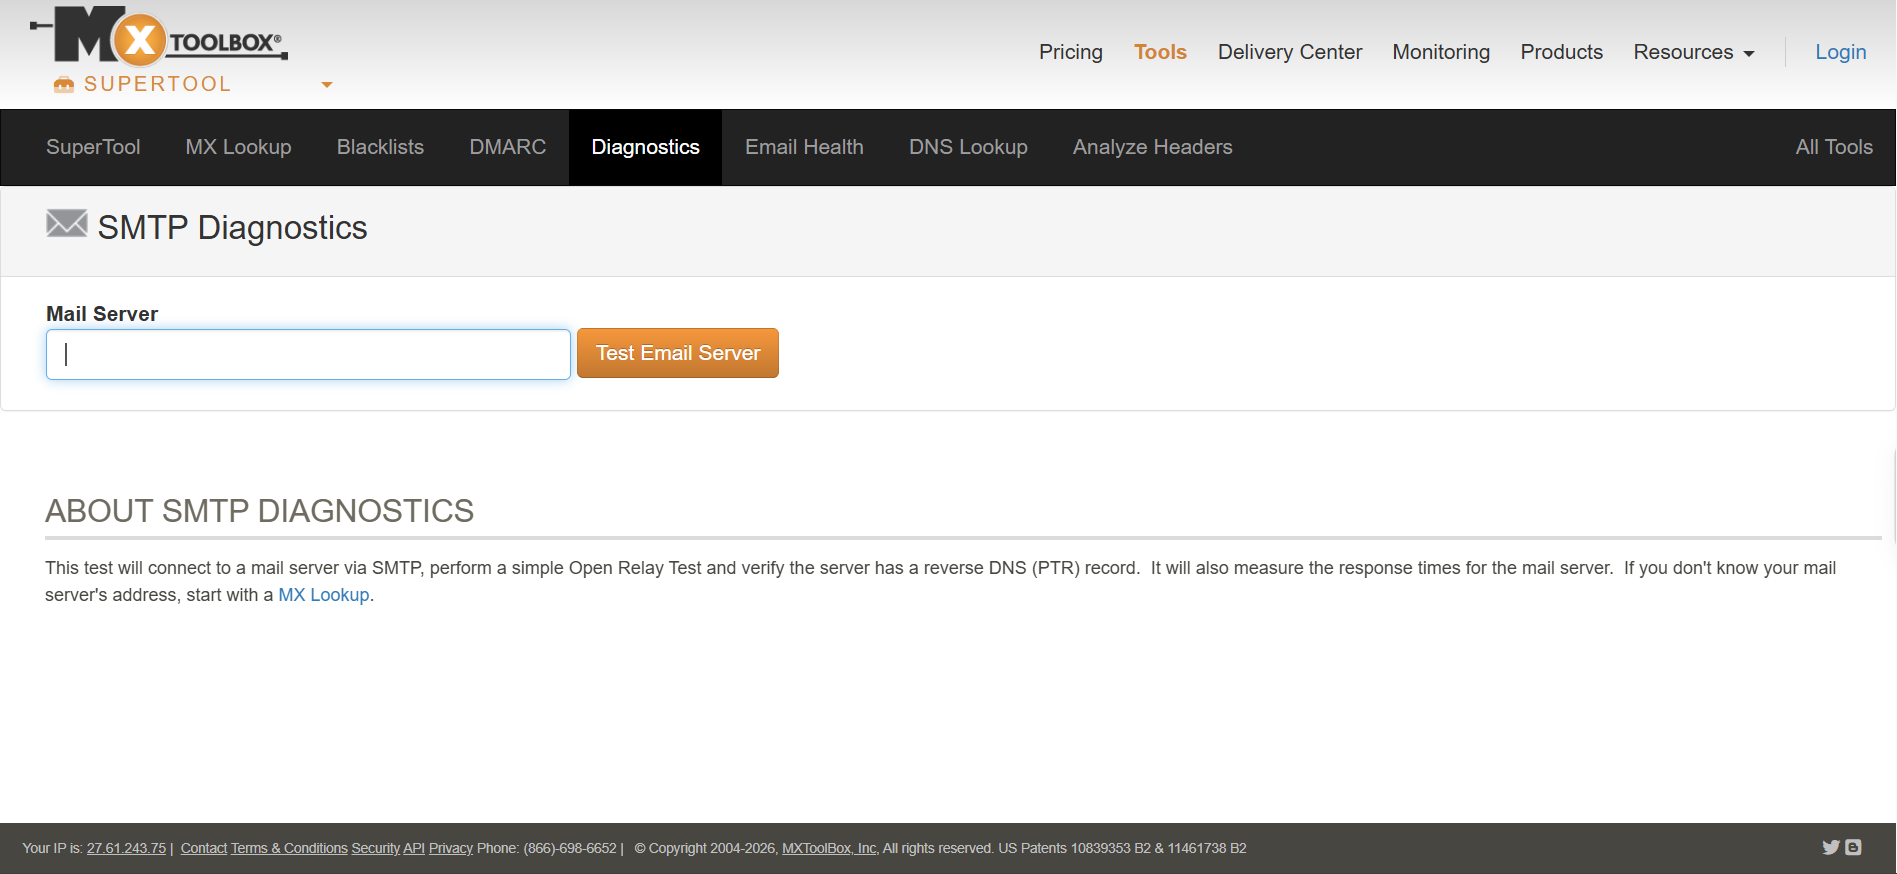The height and width of the screenshot is (874, 1897).
Task: Click the Test Email Server button
Action: tap(678, 353)
